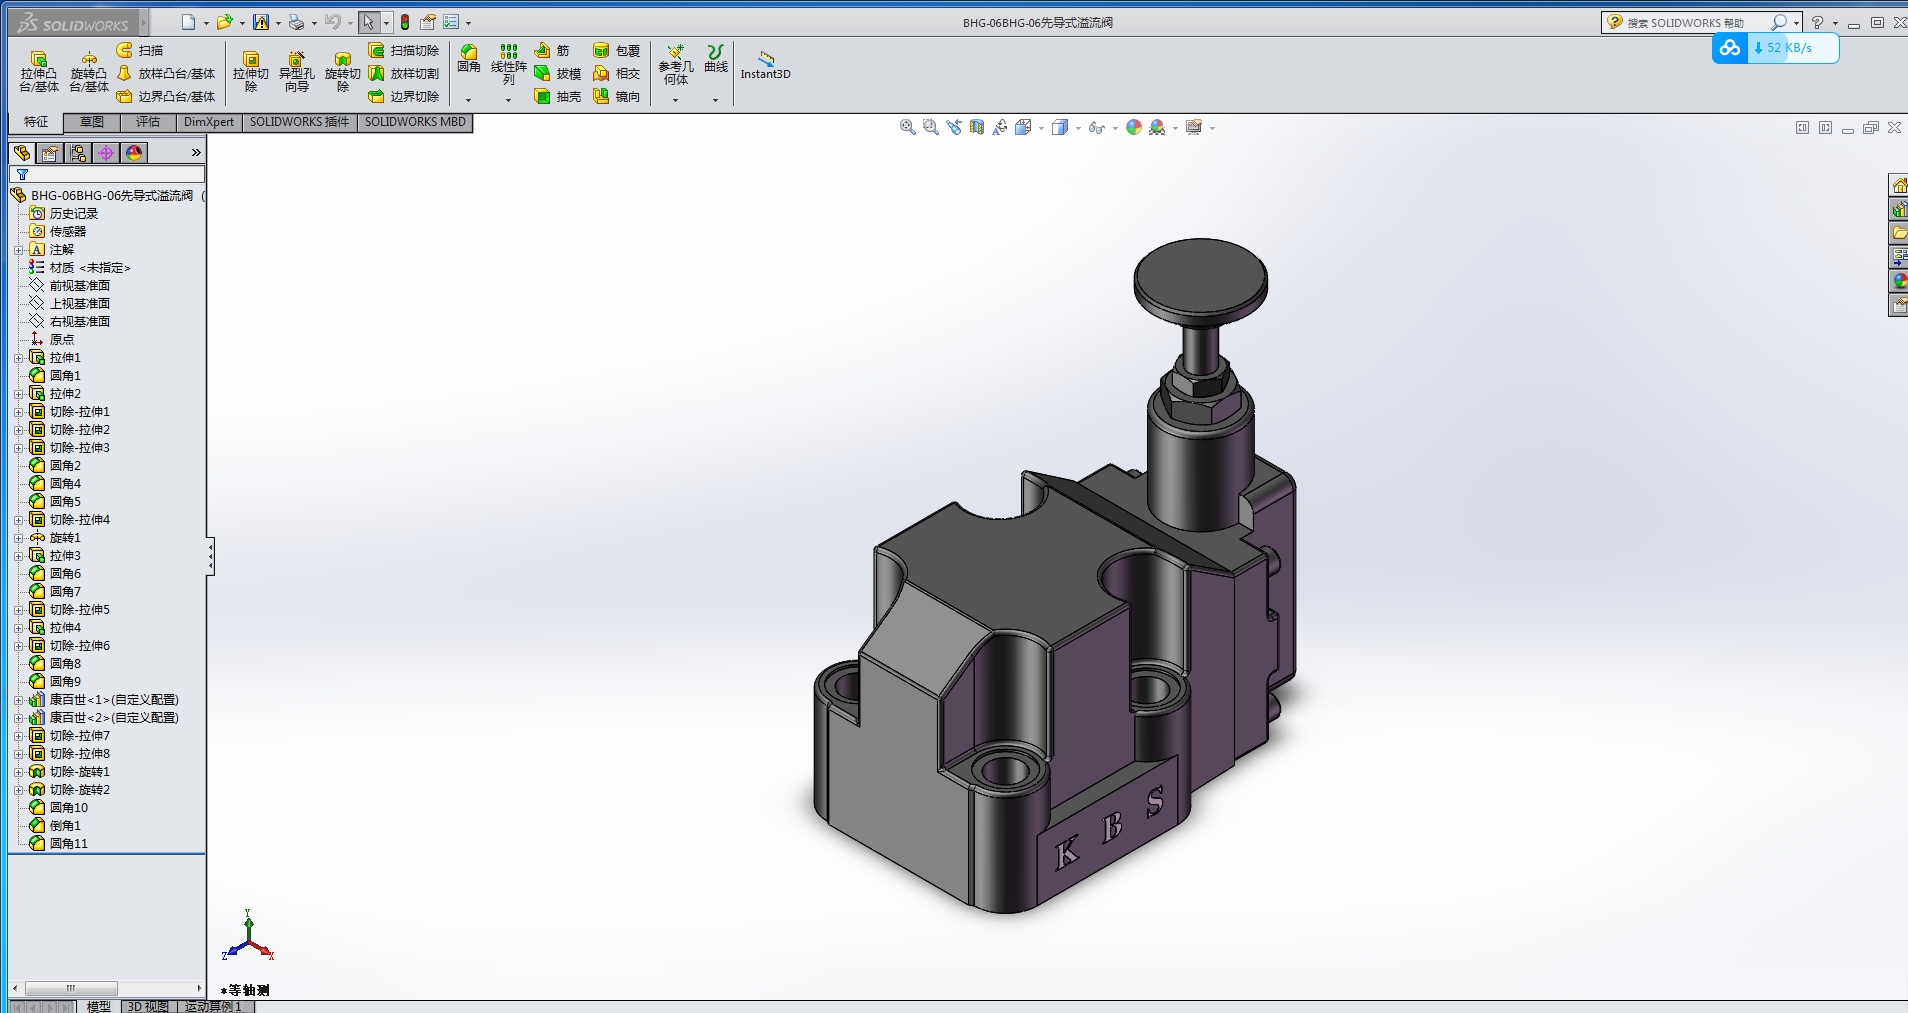Switch to the 草图 sketch tab
Viewport: 1908px width, 1013px height.
point(92,122)
